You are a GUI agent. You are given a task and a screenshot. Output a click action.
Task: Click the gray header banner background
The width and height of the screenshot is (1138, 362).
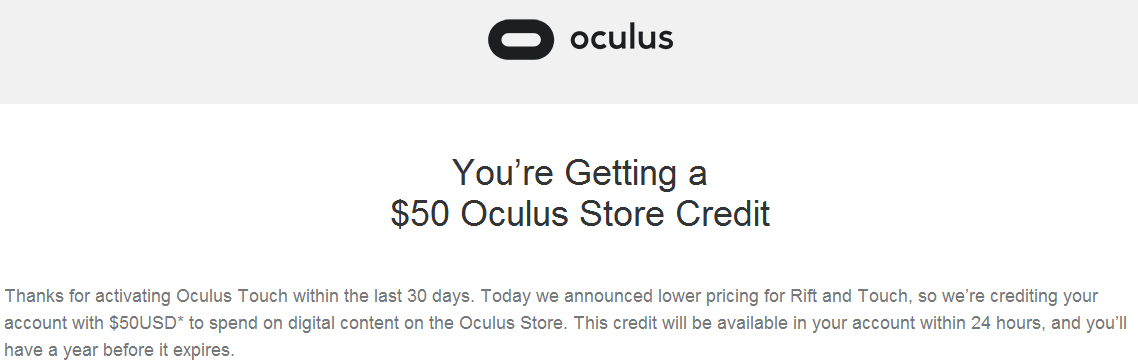coord(218,51)
